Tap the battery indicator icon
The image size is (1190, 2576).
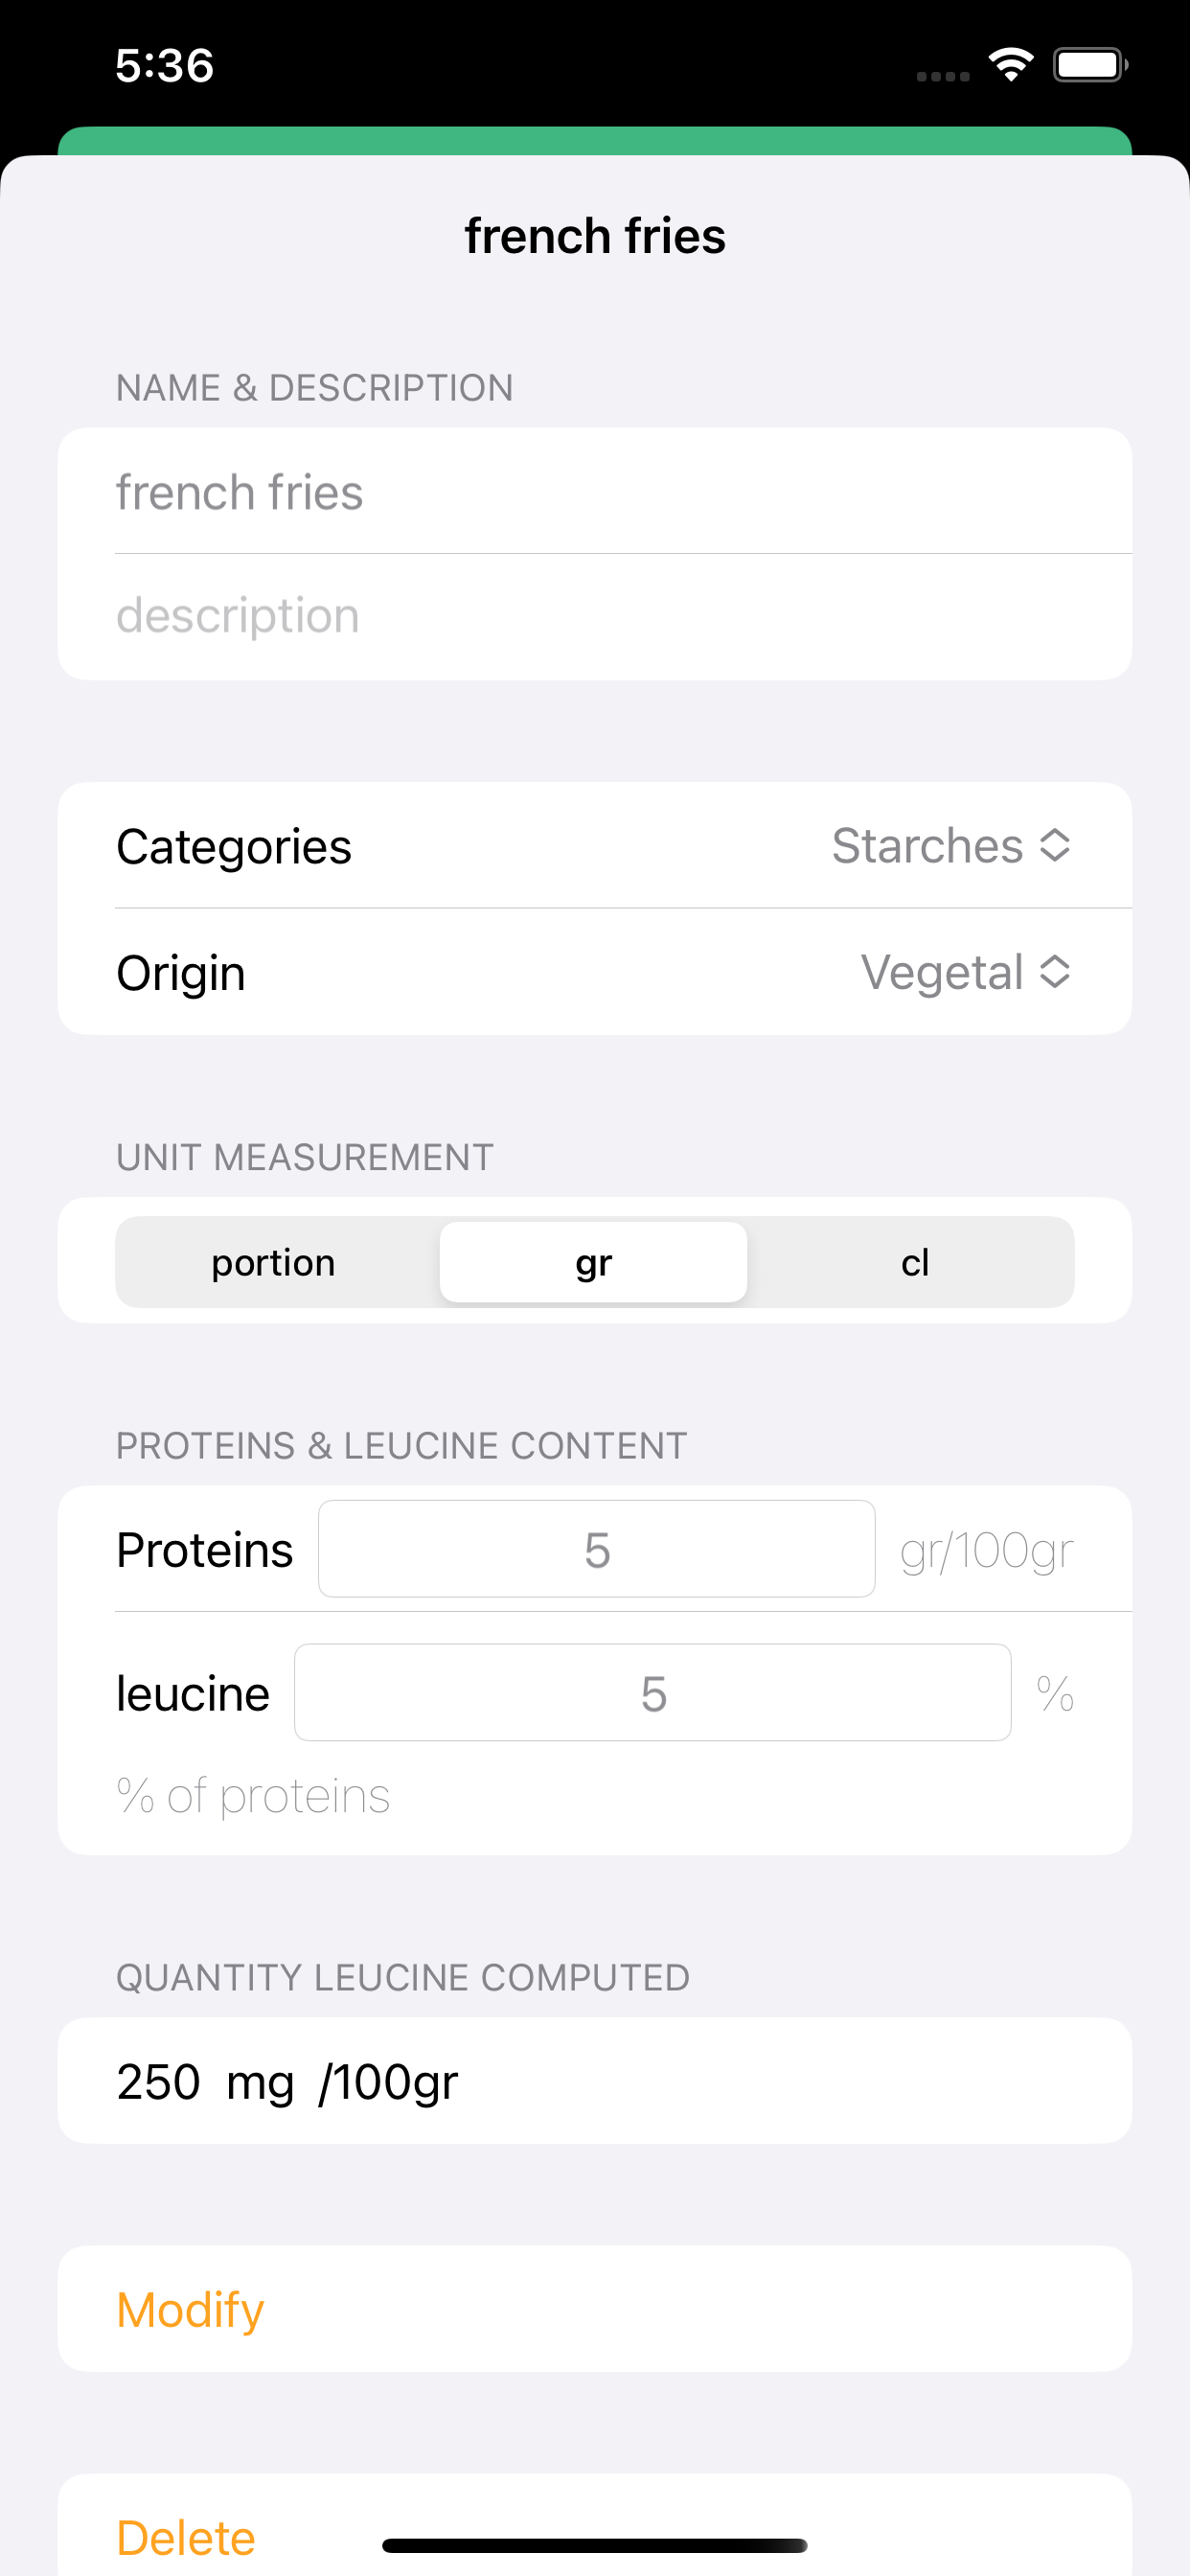pyautogui.click(x=1090, y=65)
